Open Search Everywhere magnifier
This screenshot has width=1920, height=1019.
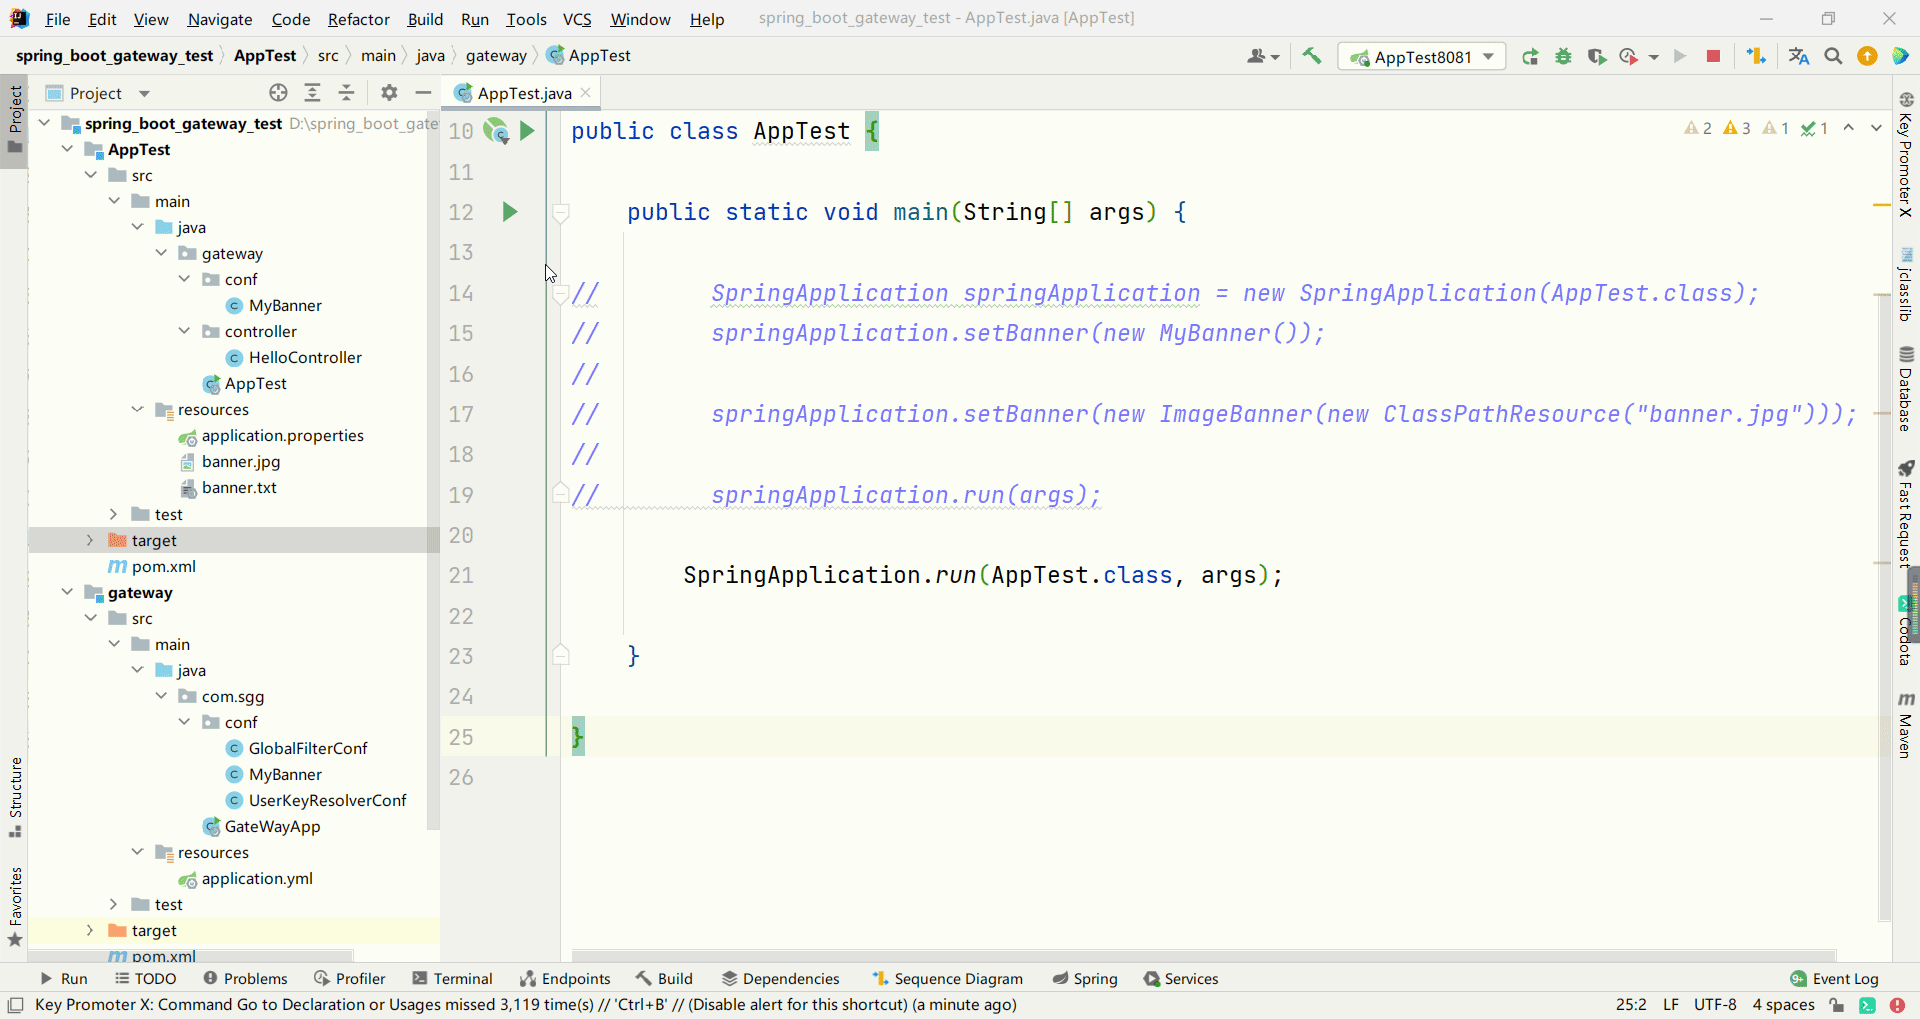point(1833,57)
